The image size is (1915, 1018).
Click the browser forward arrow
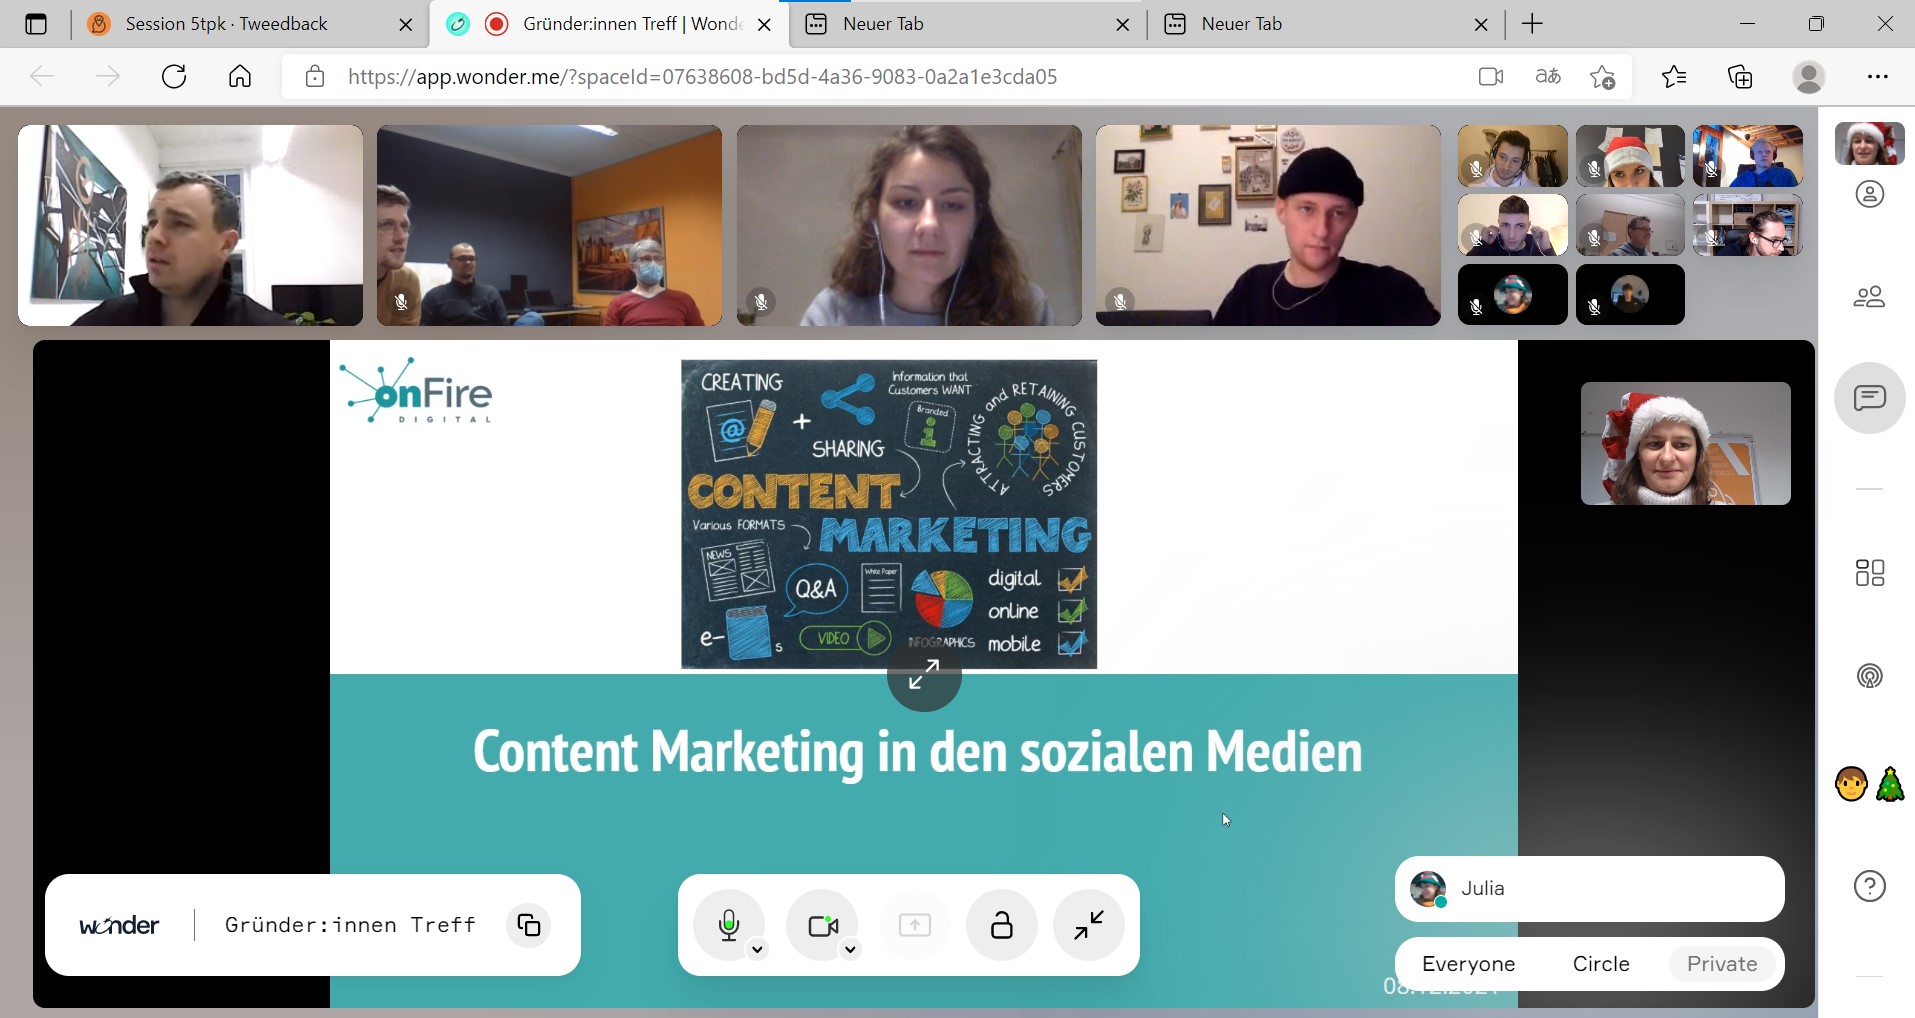tap(107, 77)
